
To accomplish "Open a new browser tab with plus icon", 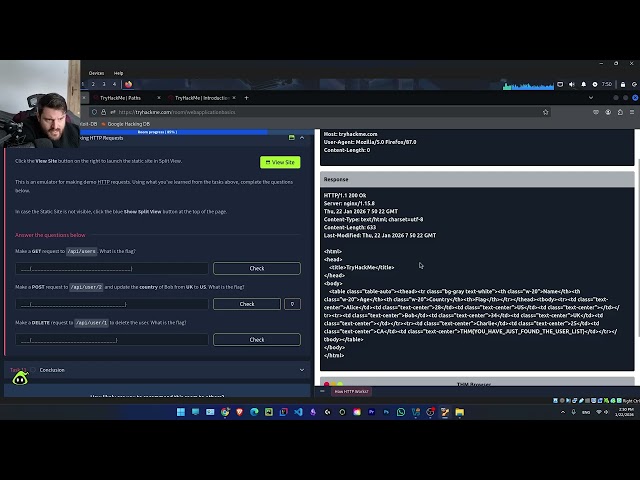I will (246, 98).
